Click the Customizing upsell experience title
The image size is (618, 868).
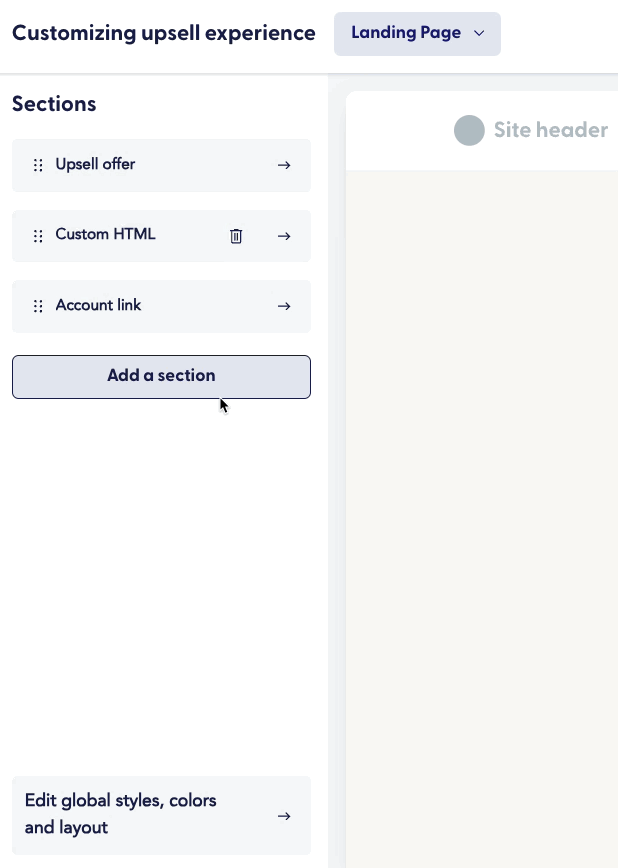[x=163, y=33]
